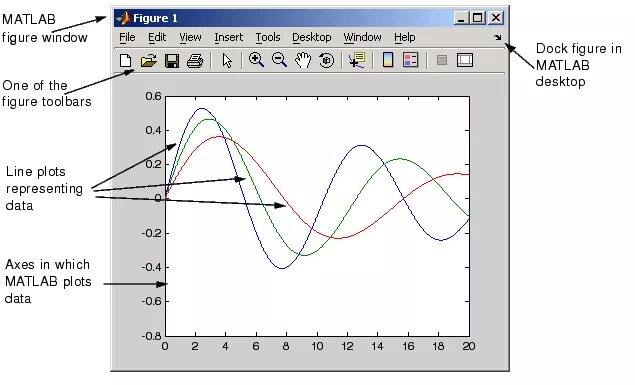This screenshot has width=635, height=385.
Task: Open the Tools menu
Action: (268, 37)
